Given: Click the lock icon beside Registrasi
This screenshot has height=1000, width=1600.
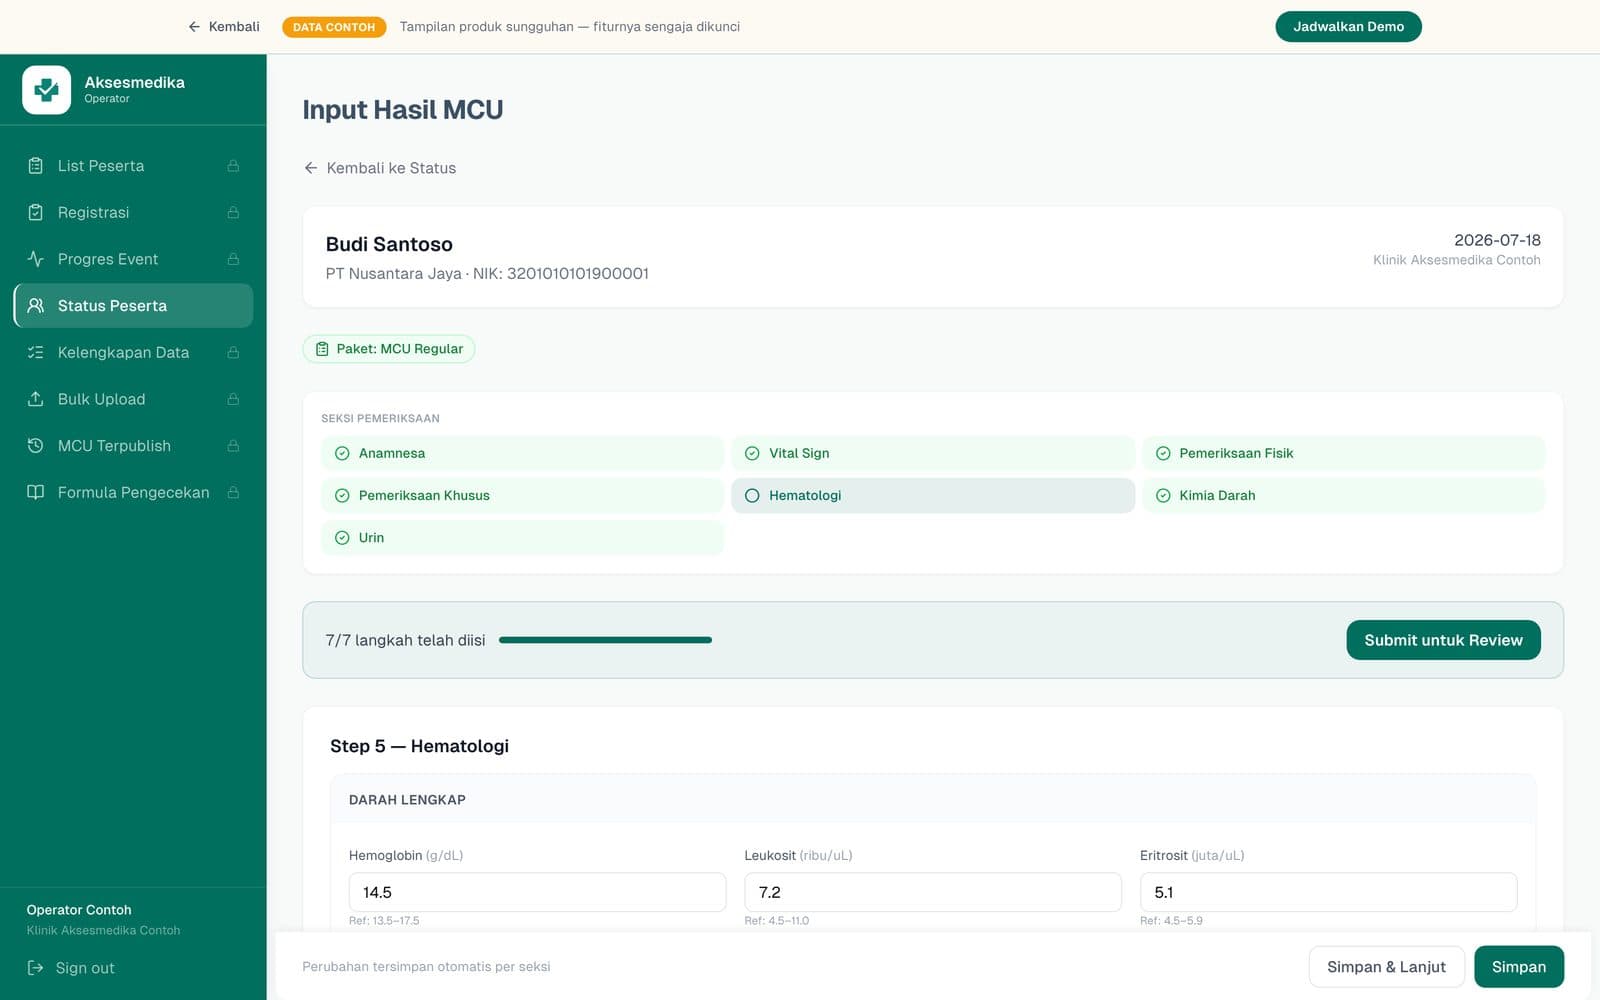Looking at the screenshot, I should click(233, 212).
